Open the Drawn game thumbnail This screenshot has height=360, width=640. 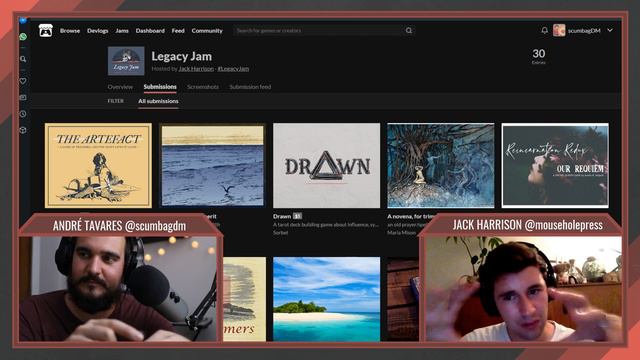[327, 165]
